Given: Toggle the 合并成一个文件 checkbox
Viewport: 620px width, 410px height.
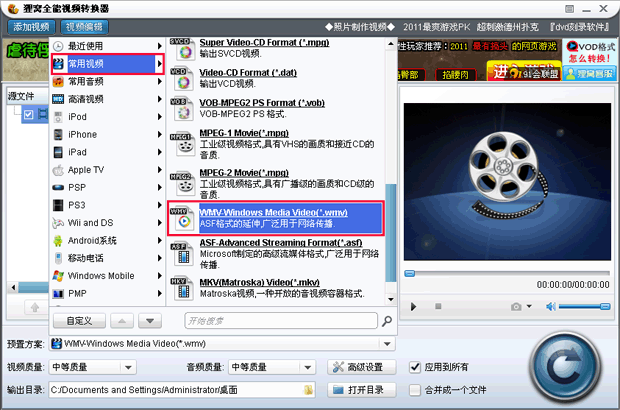Looking at the screenshot, I should (x=415, y=390).
